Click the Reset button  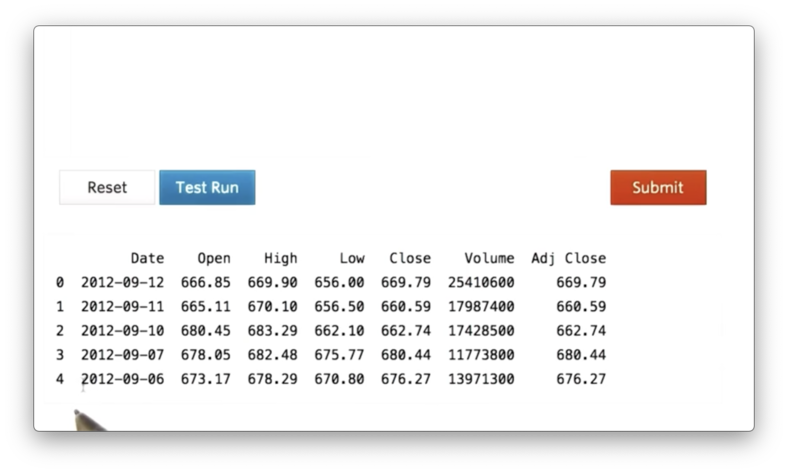tap(107, 187)
